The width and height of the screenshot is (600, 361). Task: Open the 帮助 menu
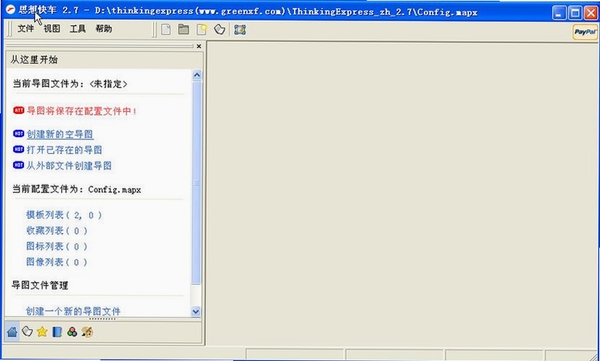click(x=104, y=29)
